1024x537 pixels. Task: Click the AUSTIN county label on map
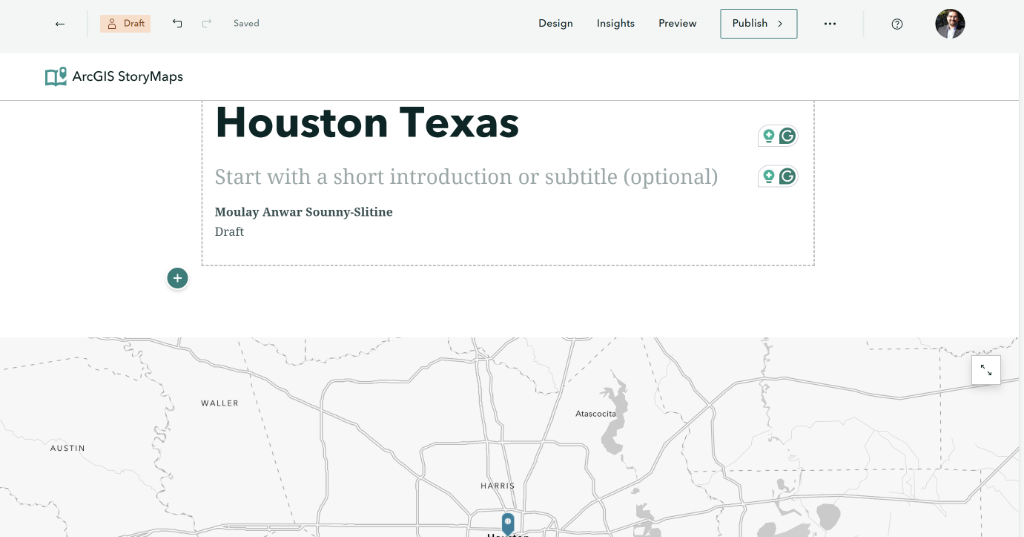(67, 448)
